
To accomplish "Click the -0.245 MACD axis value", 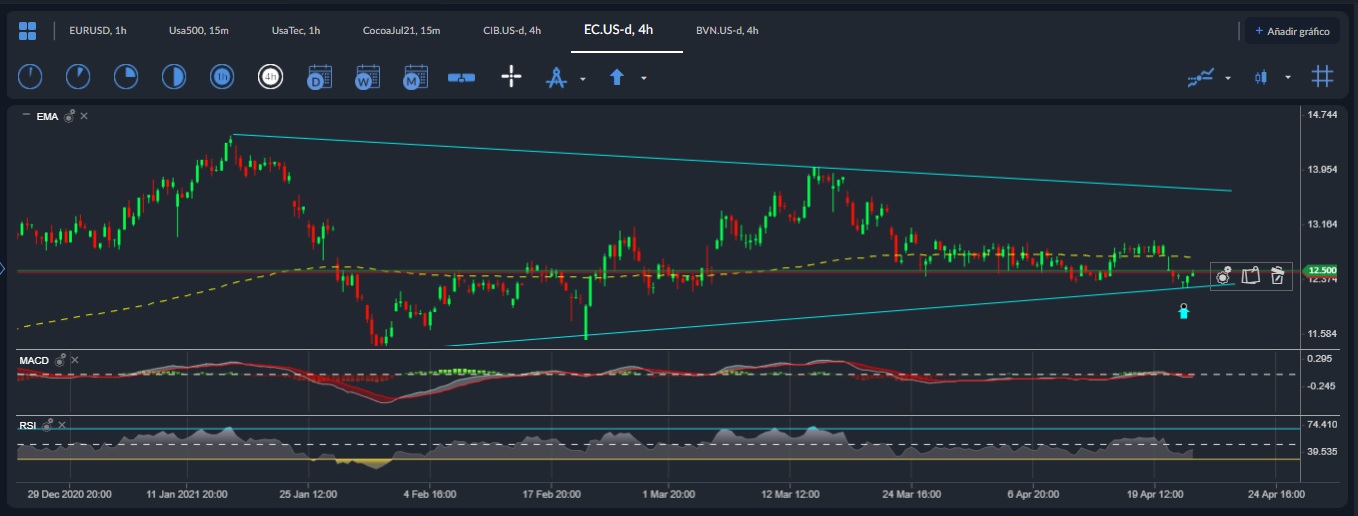I will 1322,385.
